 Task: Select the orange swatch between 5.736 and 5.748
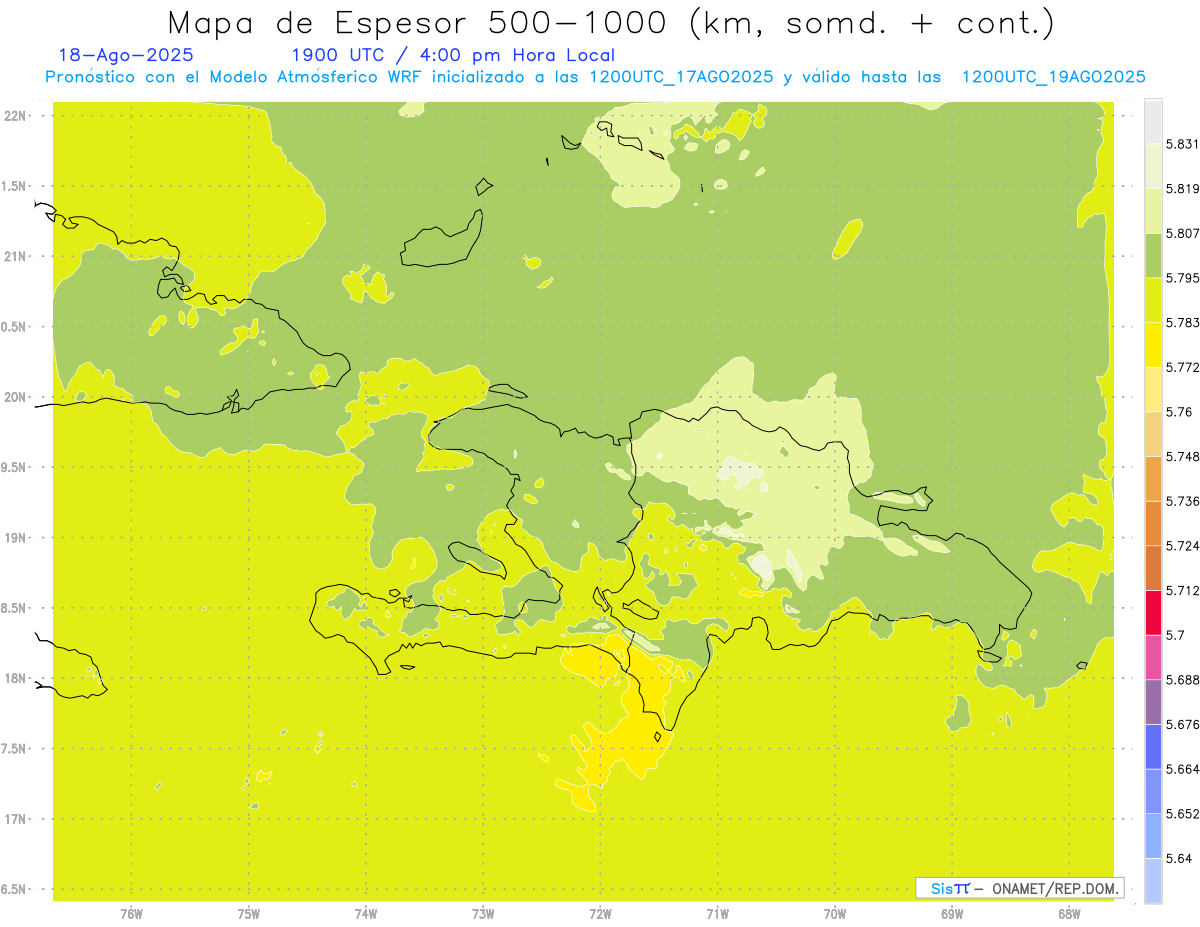point(1153,478)
